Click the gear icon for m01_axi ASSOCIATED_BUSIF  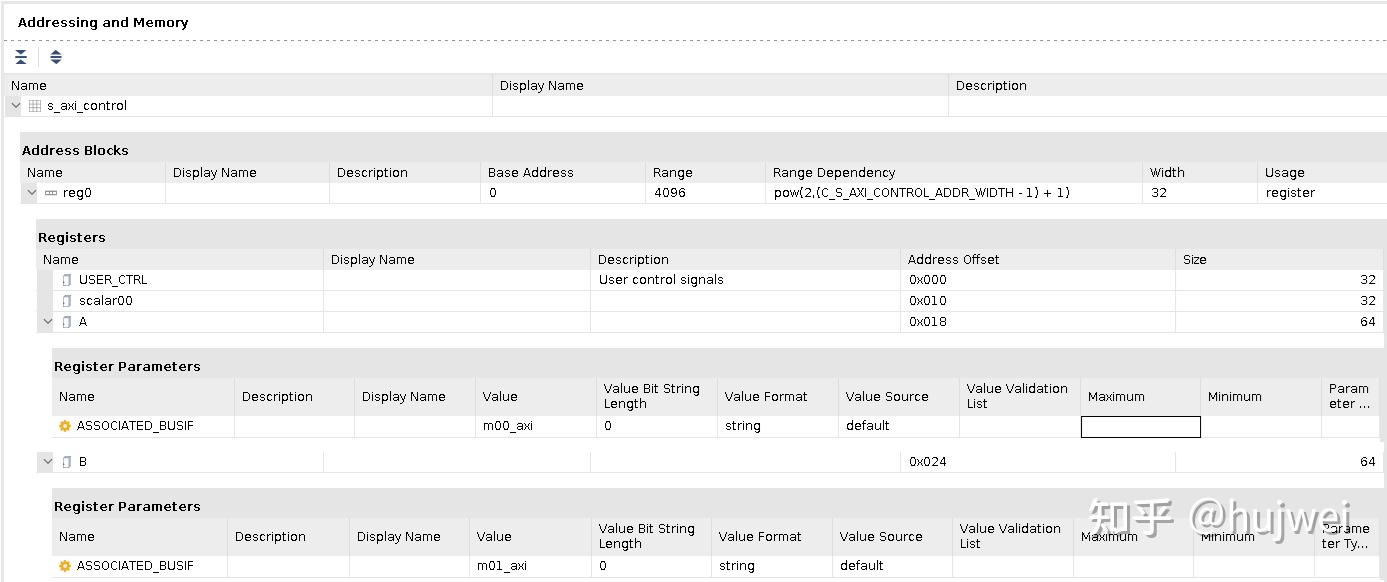64,565
